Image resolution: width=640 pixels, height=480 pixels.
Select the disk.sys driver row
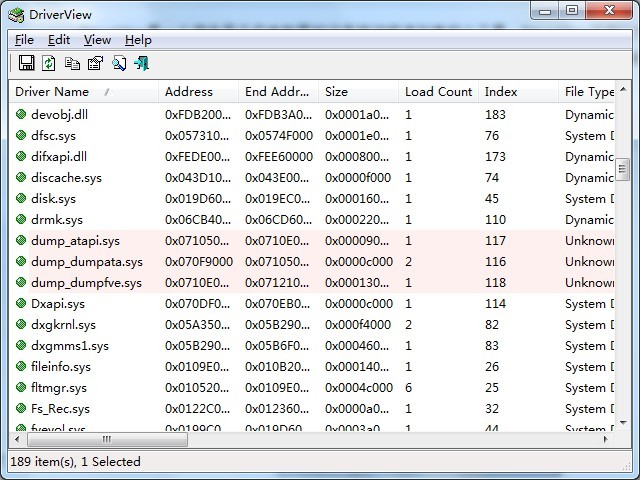click(x=53, y=199)
